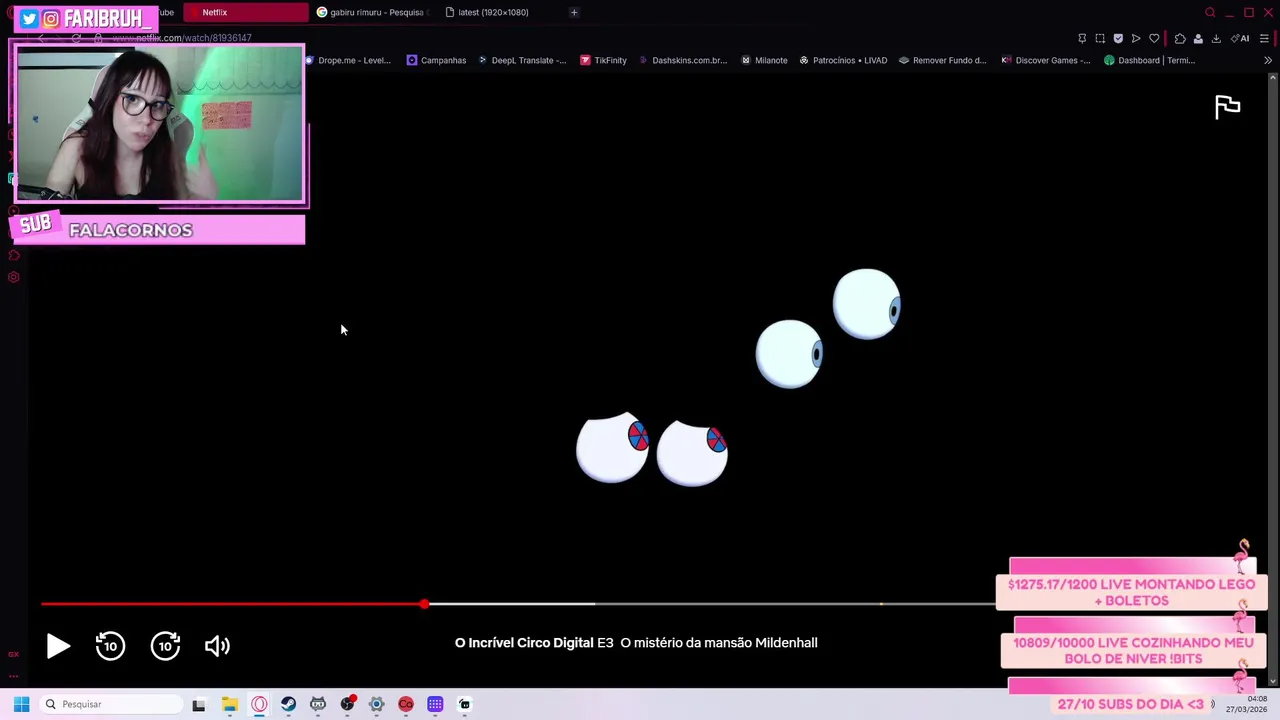Image resolution: width=1280 pixels, height=720 pixels.
Task: Click the Opera GX taskbar icon
Action: click(259, 704)
